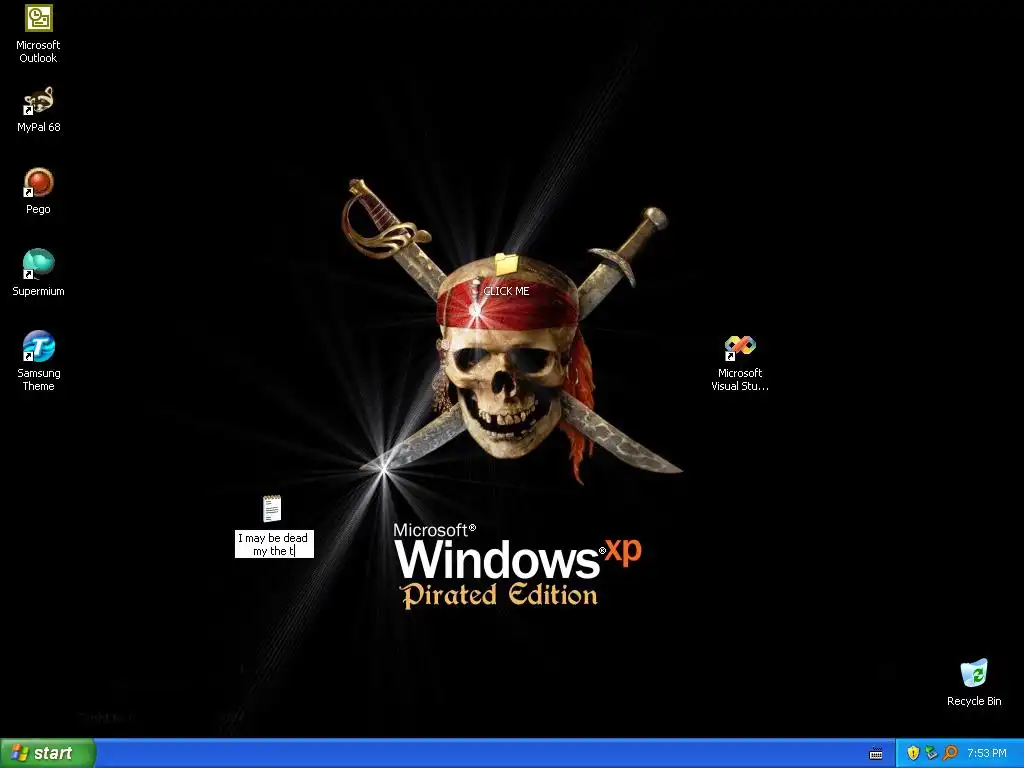Click the file rename text box
The width and height of the screenshot is (1024, 768).
click(x=274, y=544)
